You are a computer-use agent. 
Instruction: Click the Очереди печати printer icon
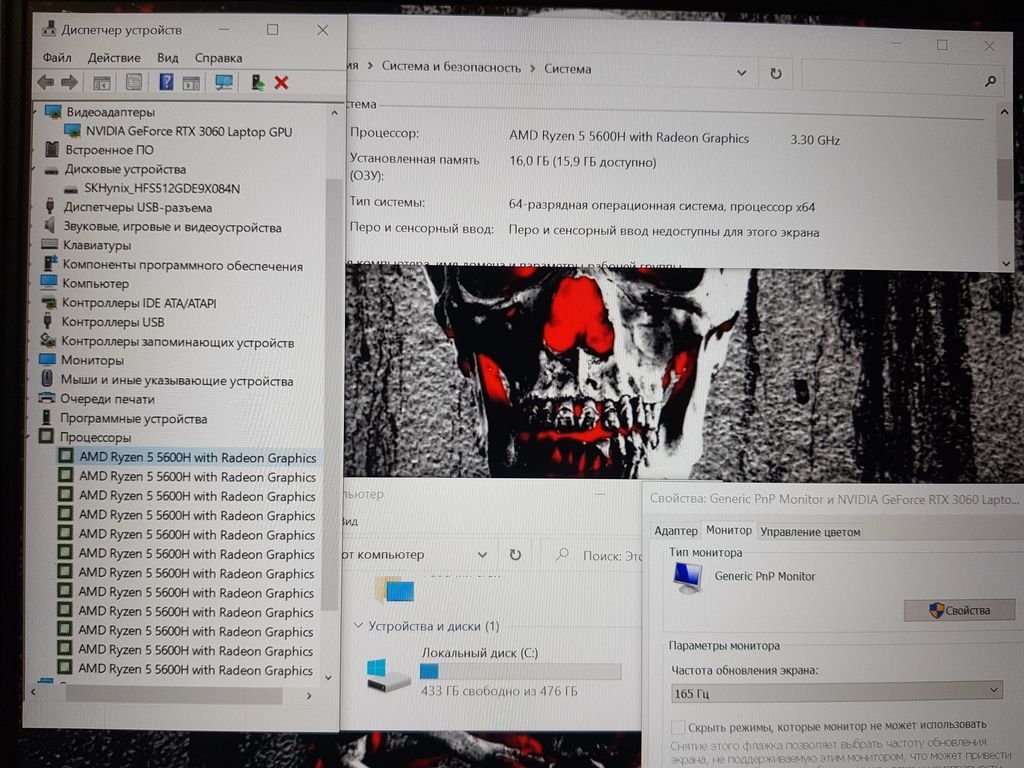(47, 398)
